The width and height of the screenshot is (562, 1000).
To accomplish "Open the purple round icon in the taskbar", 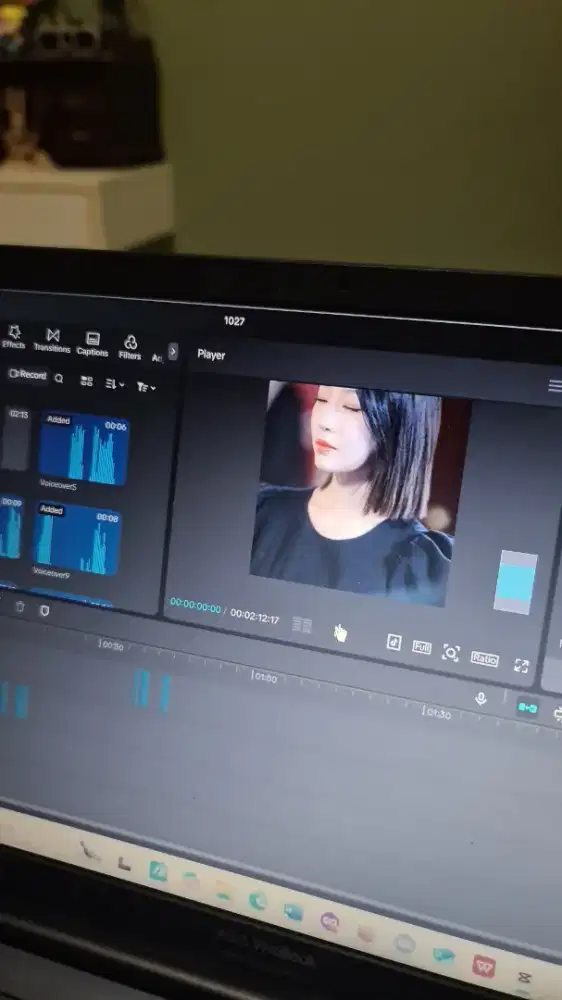I will 330,922.
